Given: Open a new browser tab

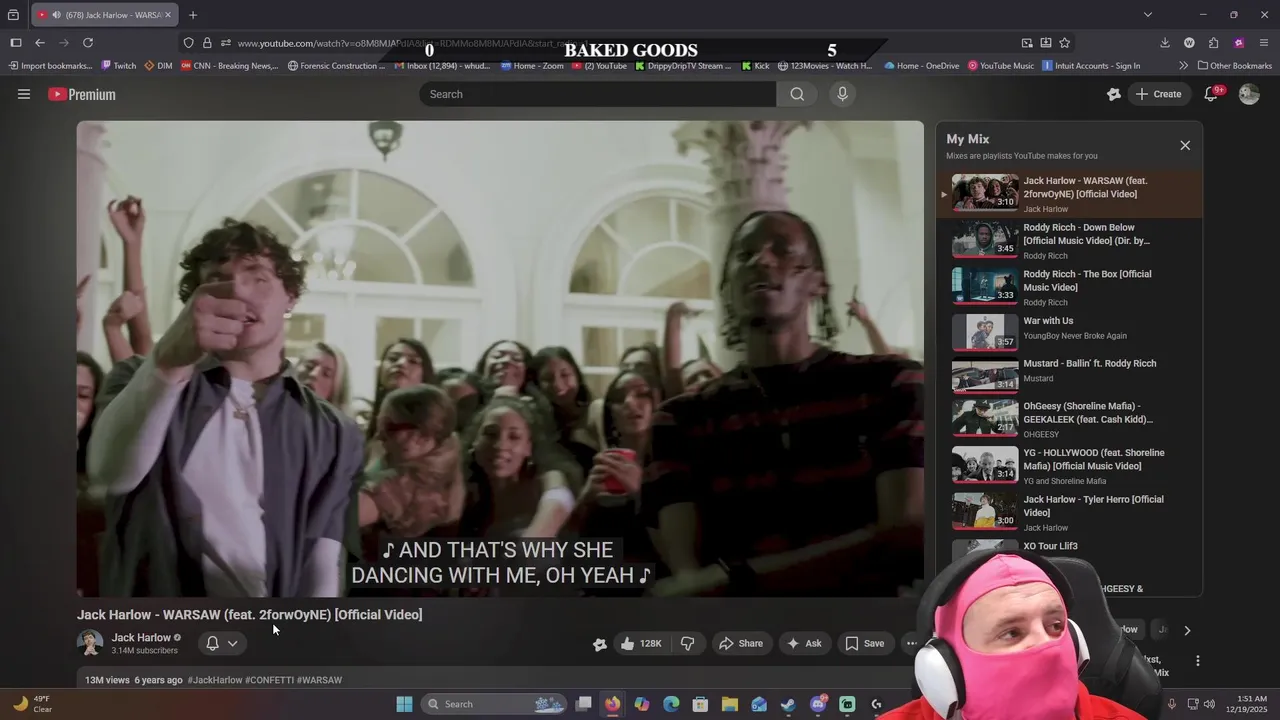Looking at the screenshot, I should click(193, 15).
